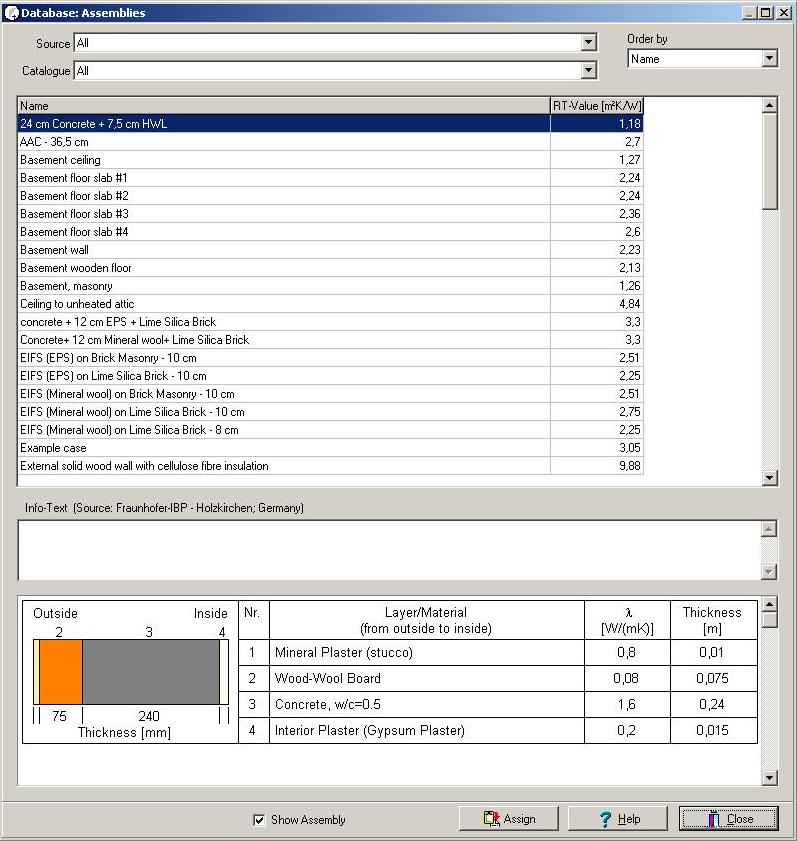This screenshot has width=797, height=841.
Task: Click the Close button at the bottom
Action: tap(728, 819)
